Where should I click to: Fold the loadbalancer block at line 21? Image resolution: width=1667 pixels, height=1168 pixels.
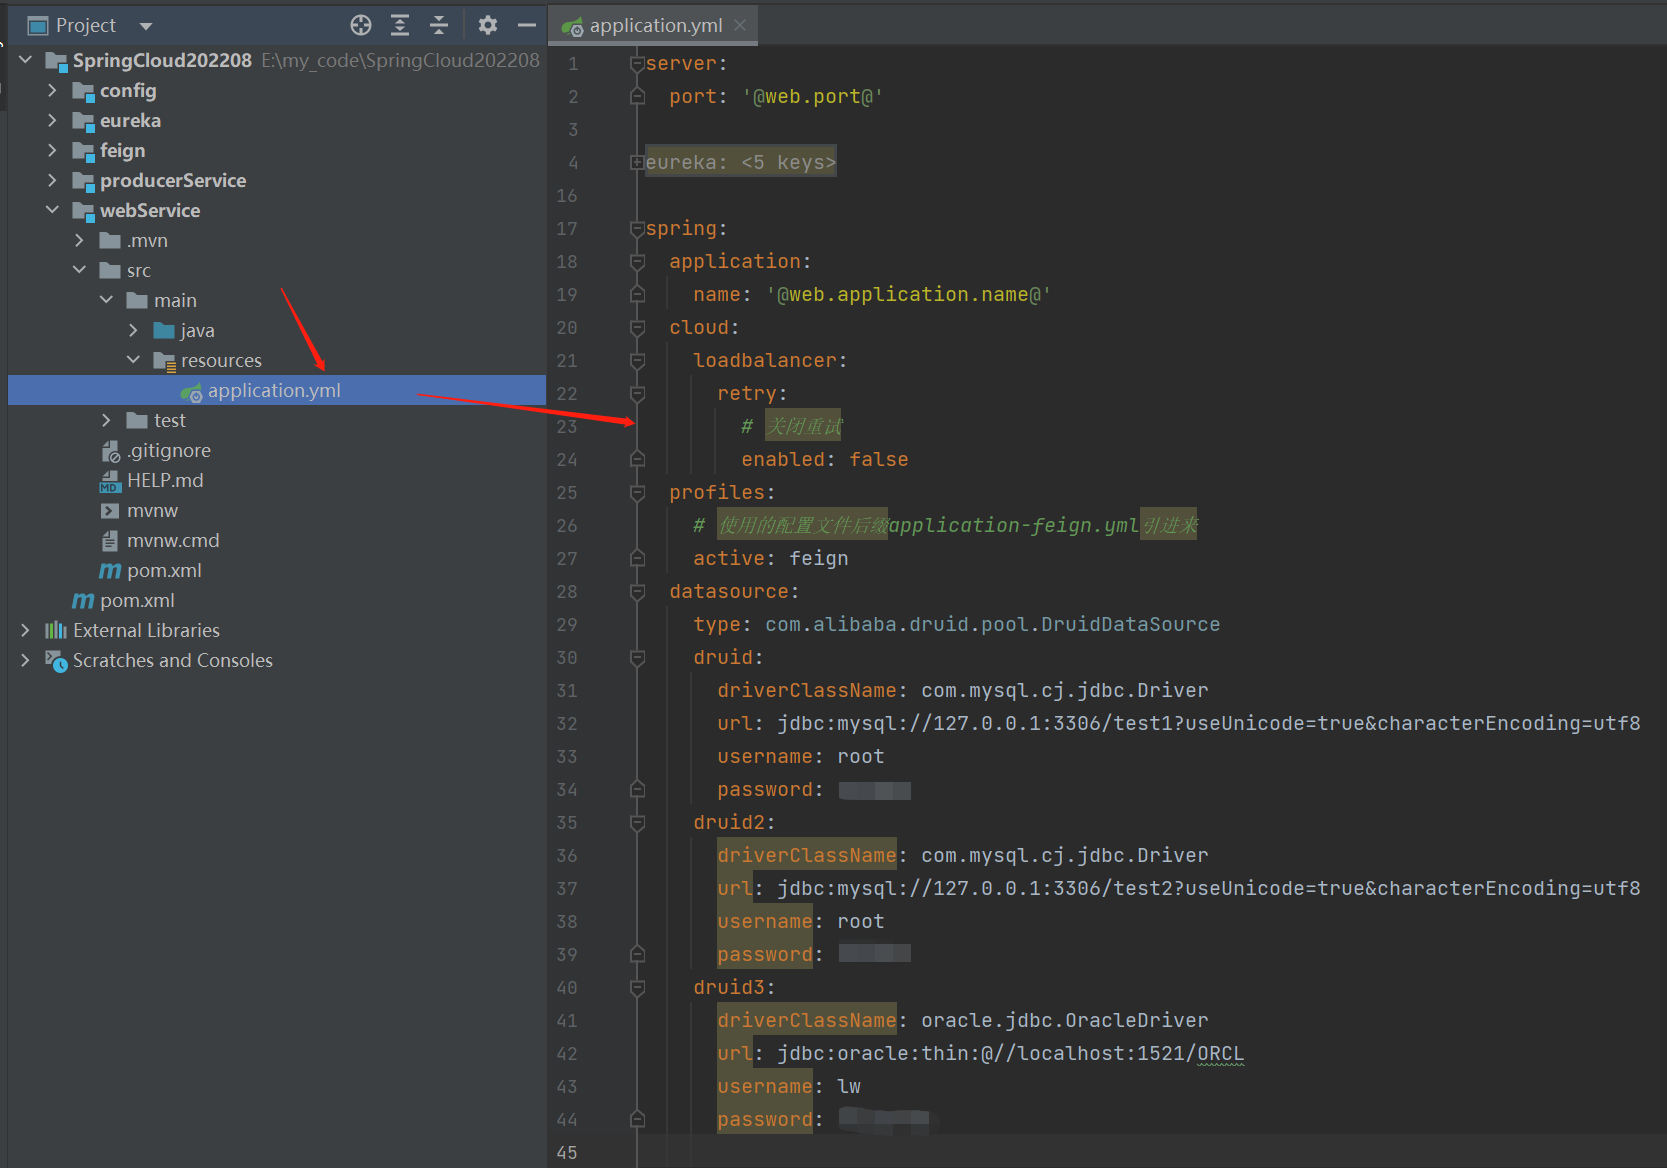(x=637, y=360)
